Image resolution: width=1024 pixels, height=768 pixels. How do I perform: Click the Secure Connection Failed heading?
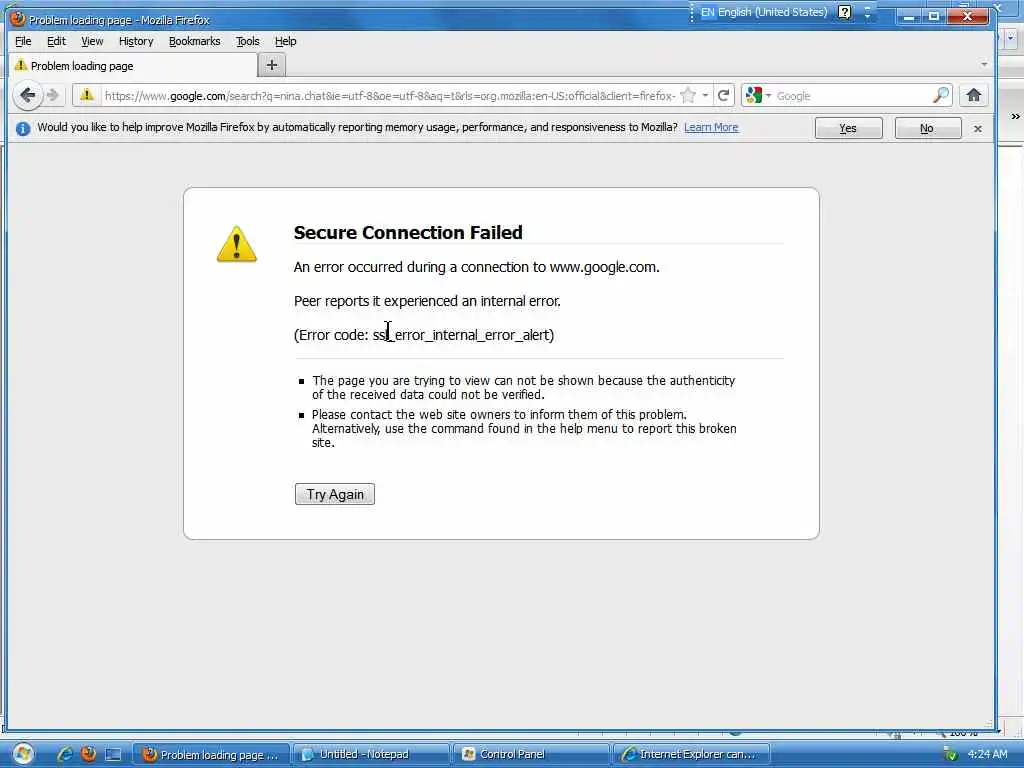(408, 232)
